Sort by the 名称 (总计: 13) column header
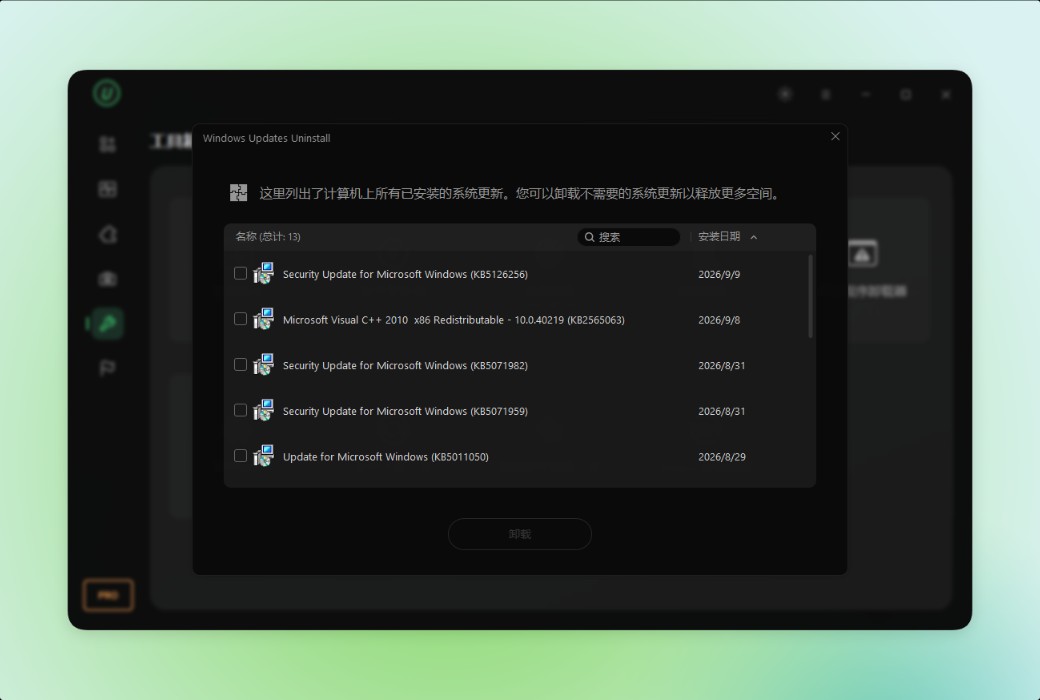This screenshot has height=700, width=1040. (x=268, y=237)
